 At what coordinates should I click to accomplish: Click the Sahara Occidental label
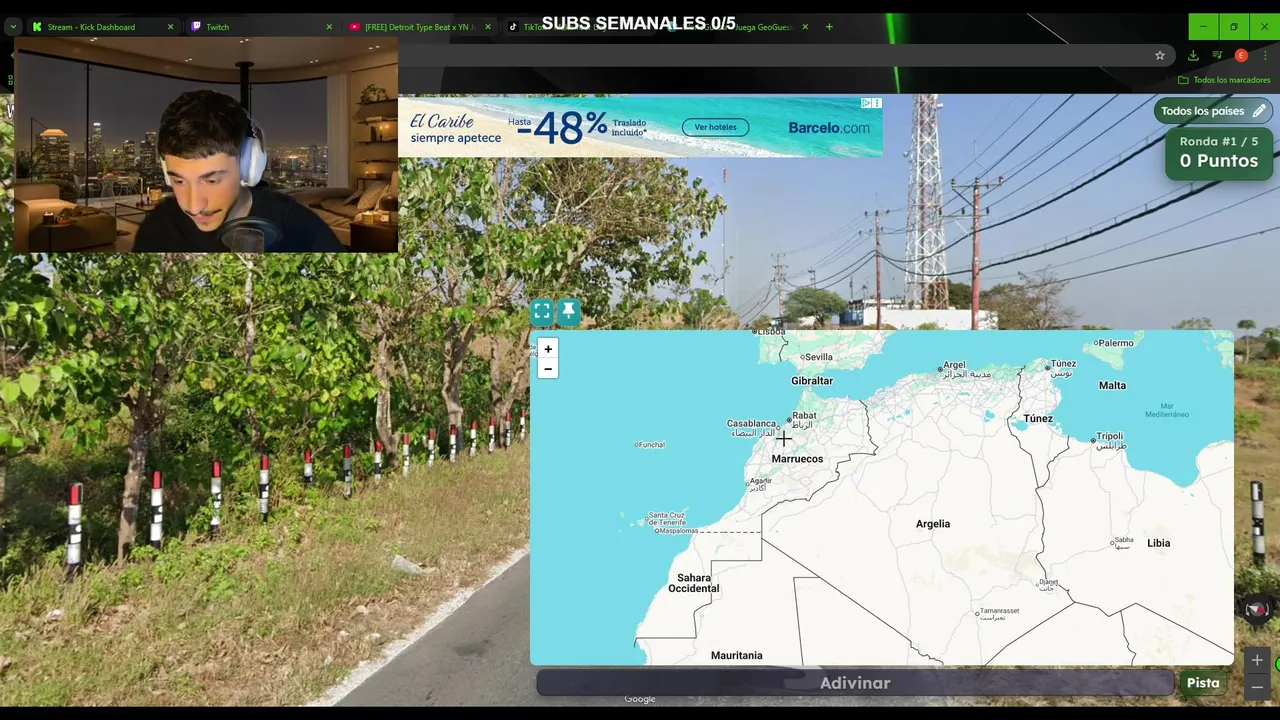[694, 583]
